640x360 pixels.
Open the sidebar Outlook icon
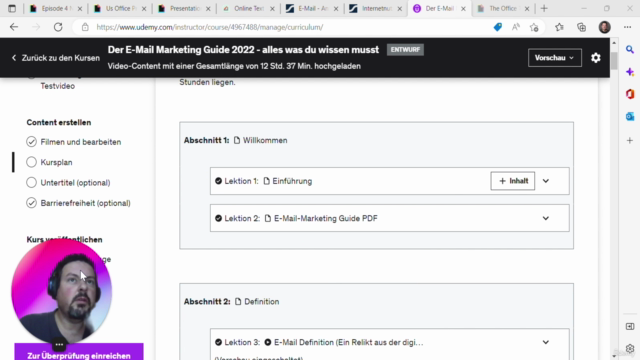[630, 116]
